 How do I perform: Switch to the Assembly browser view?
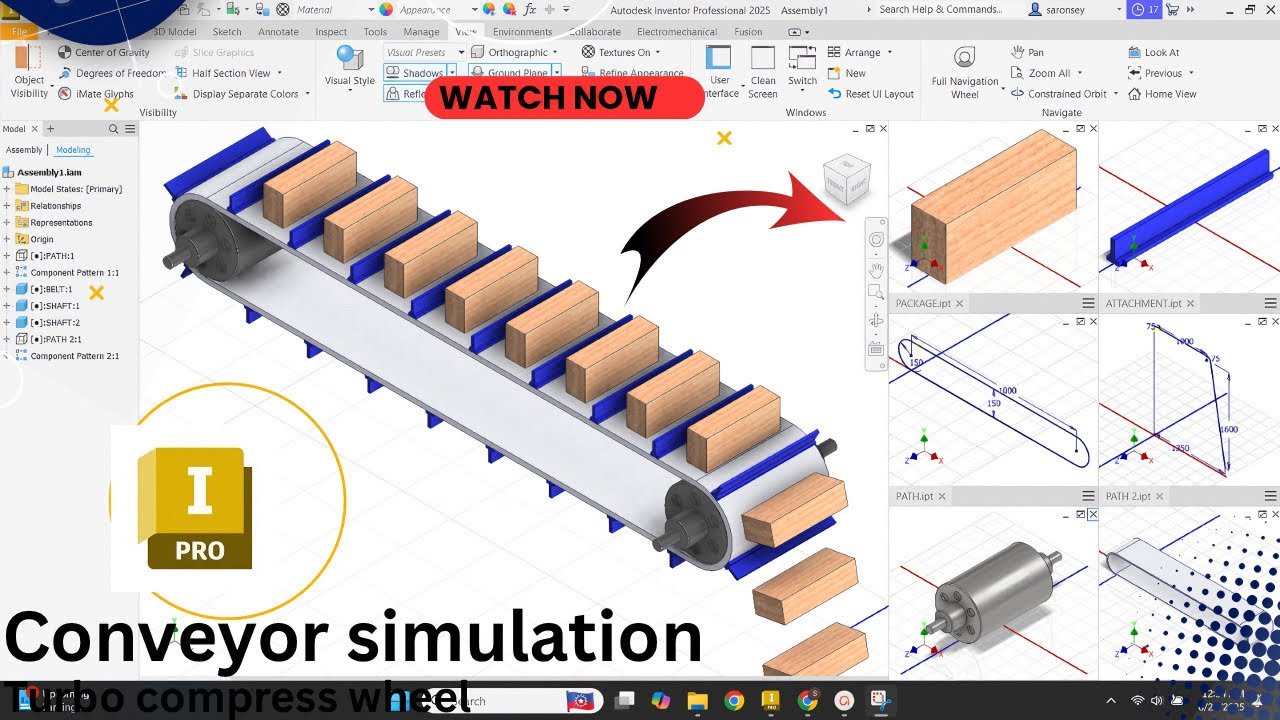24,150
